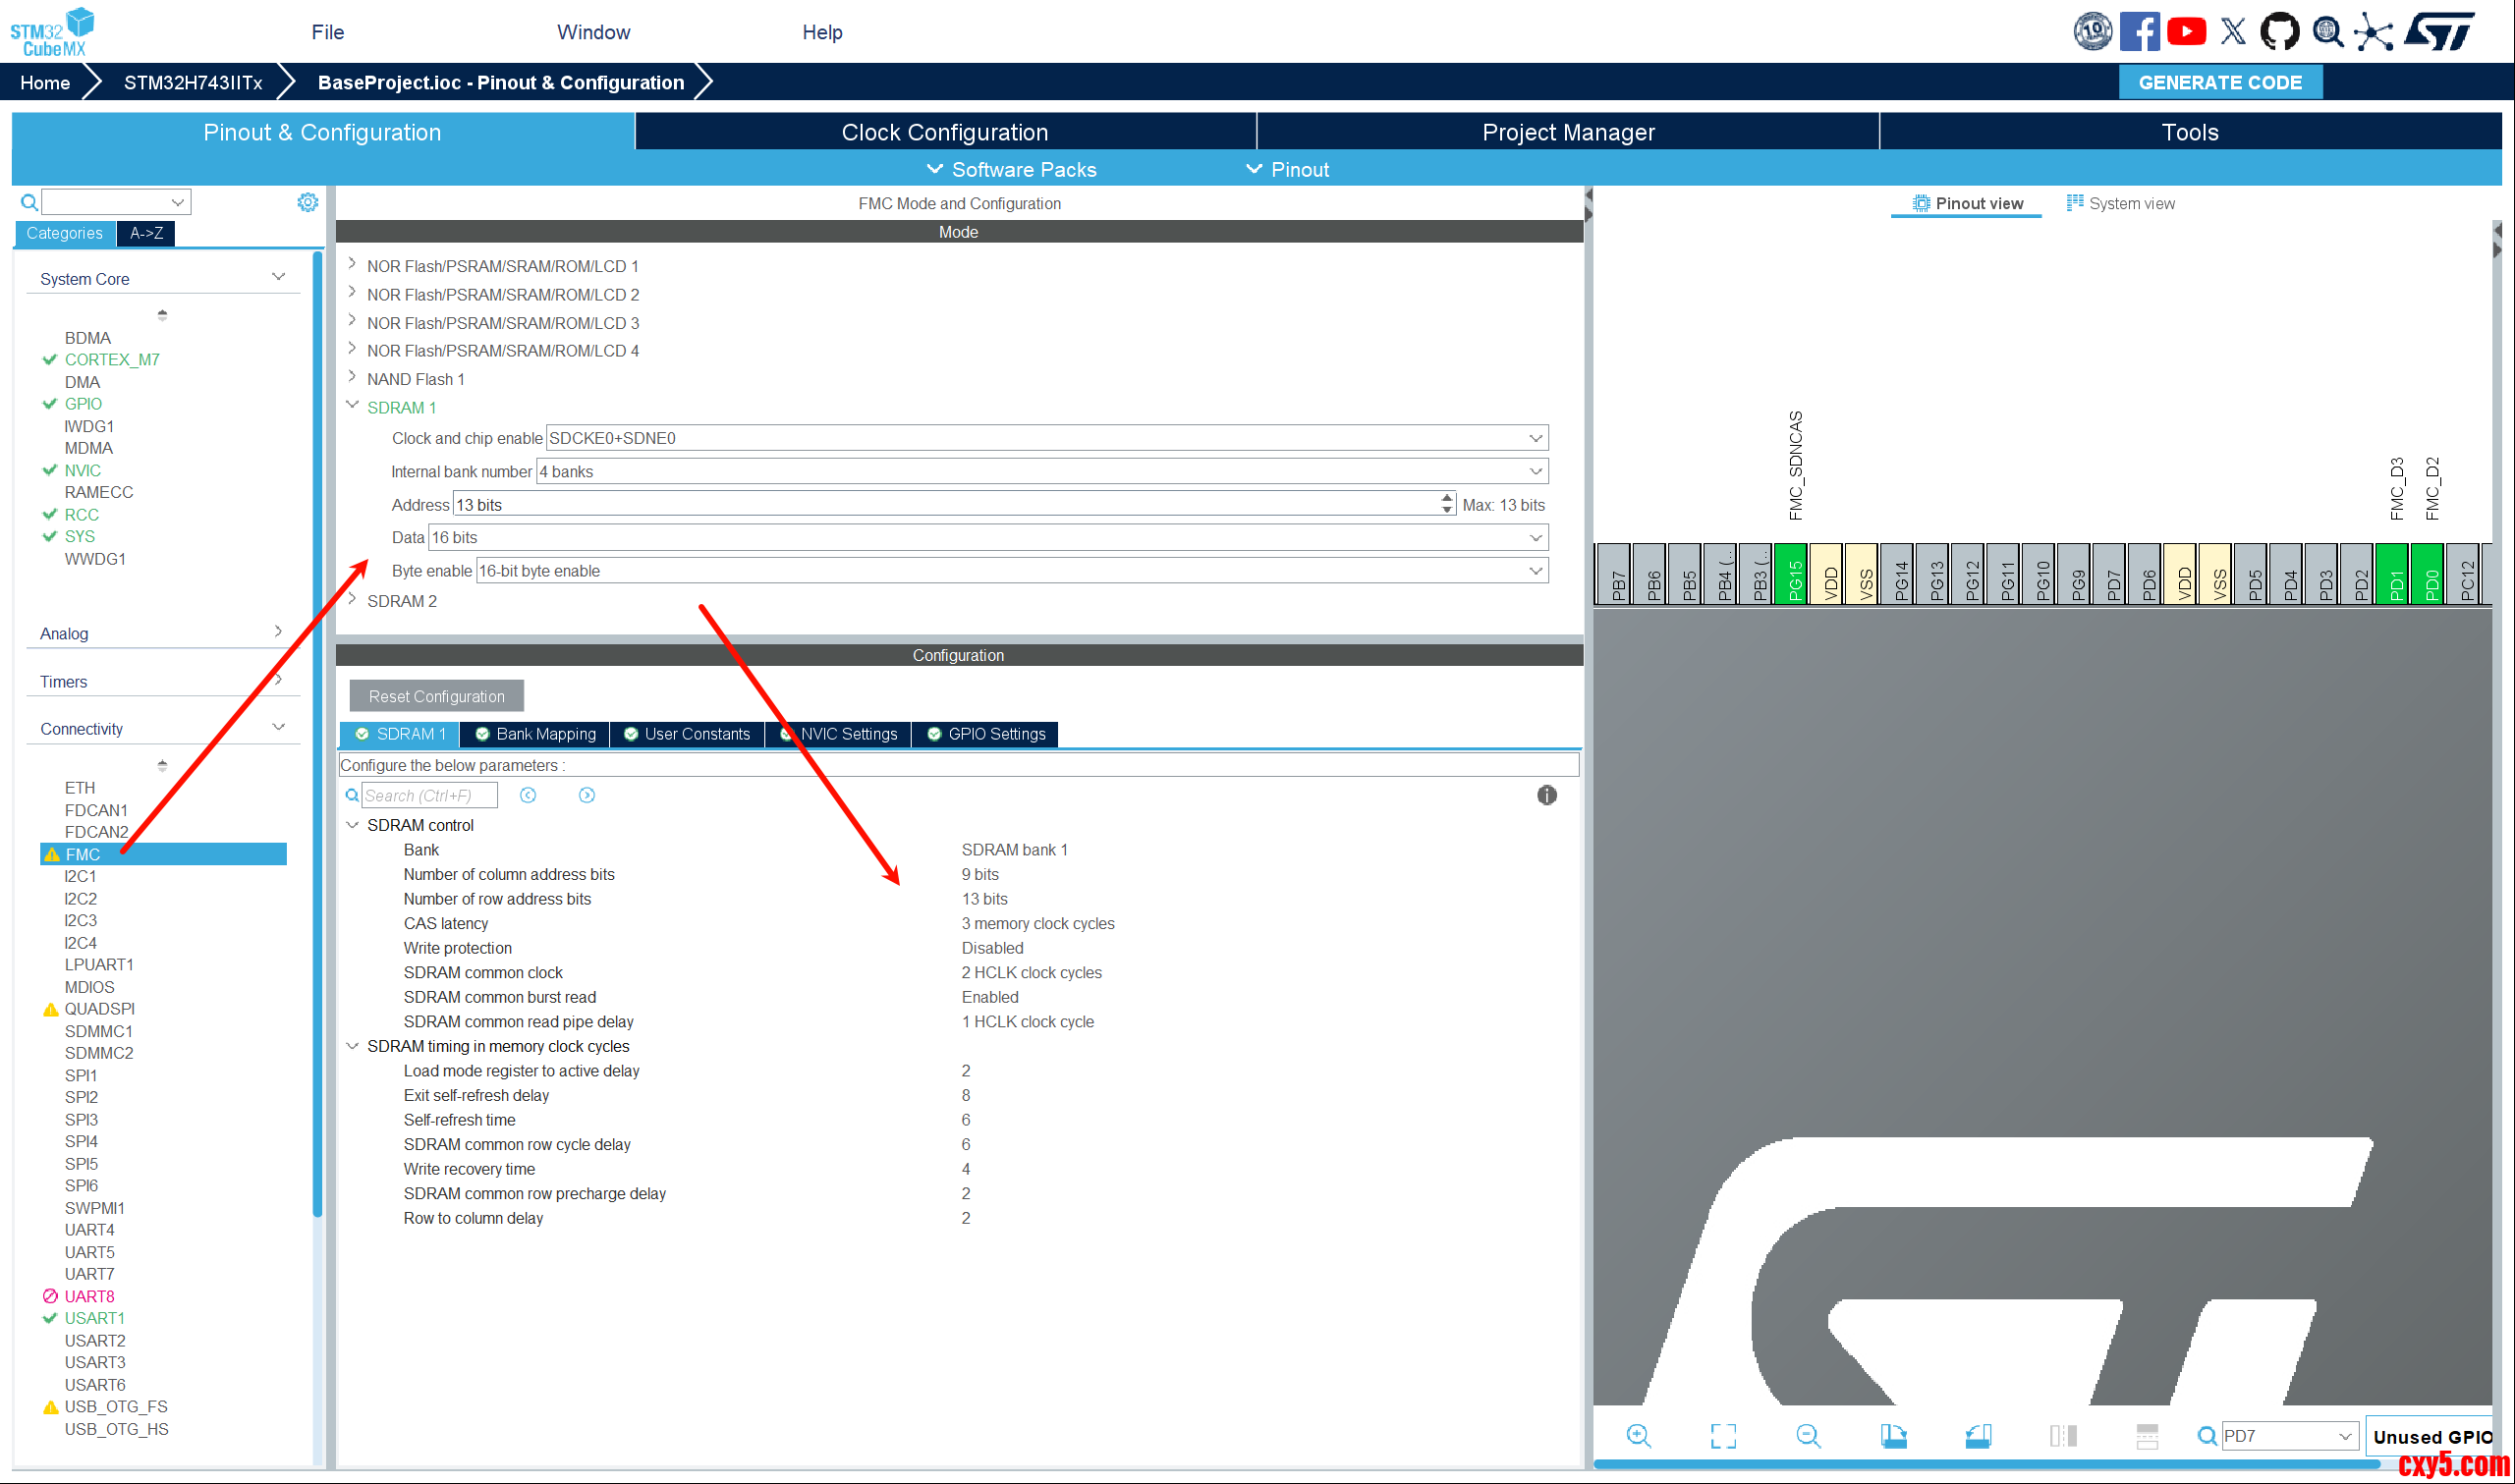Viewport: 2515px width, 1484px height.
Task: Open the YouTube icon link
Action: click(2186, 32)
